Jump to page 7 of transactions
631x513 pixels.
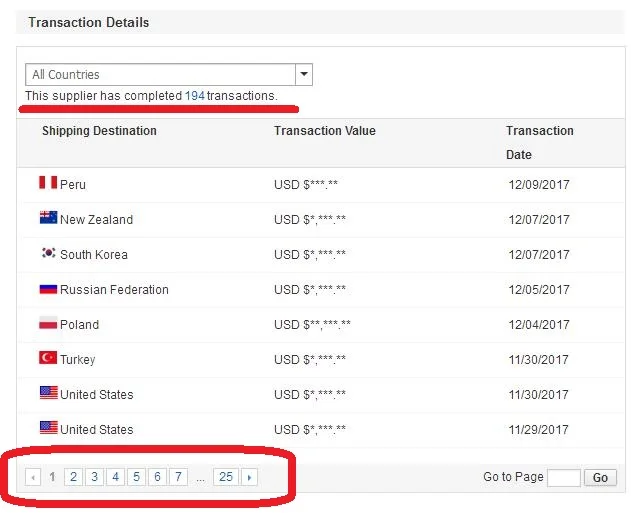[x=178, y=478]
